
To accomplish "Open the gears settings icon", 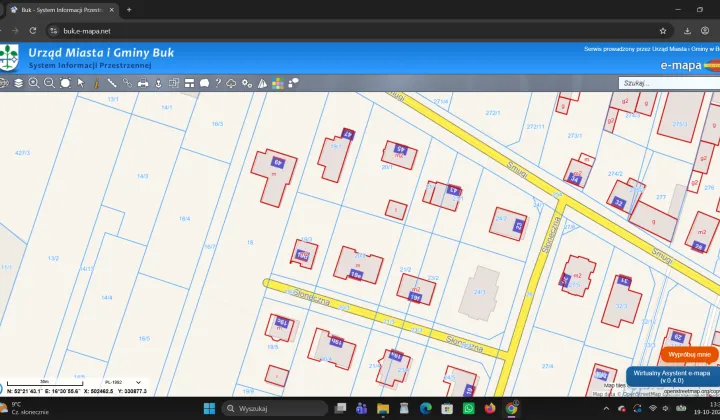I will (x=247, y=83).
